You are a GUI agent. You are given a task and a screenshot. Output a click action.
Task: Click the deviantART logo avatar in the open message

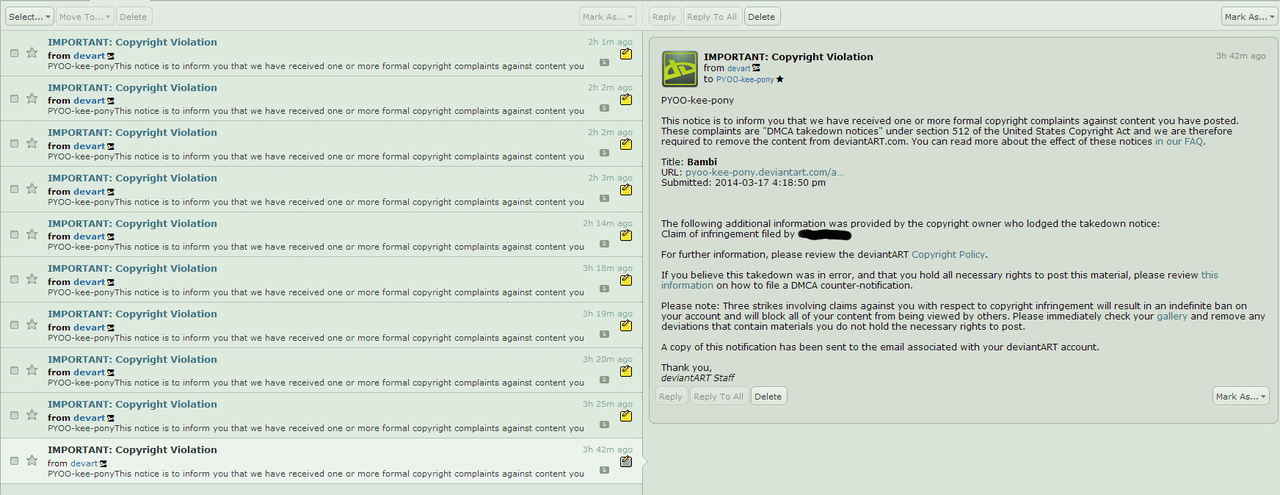[680, 68]
